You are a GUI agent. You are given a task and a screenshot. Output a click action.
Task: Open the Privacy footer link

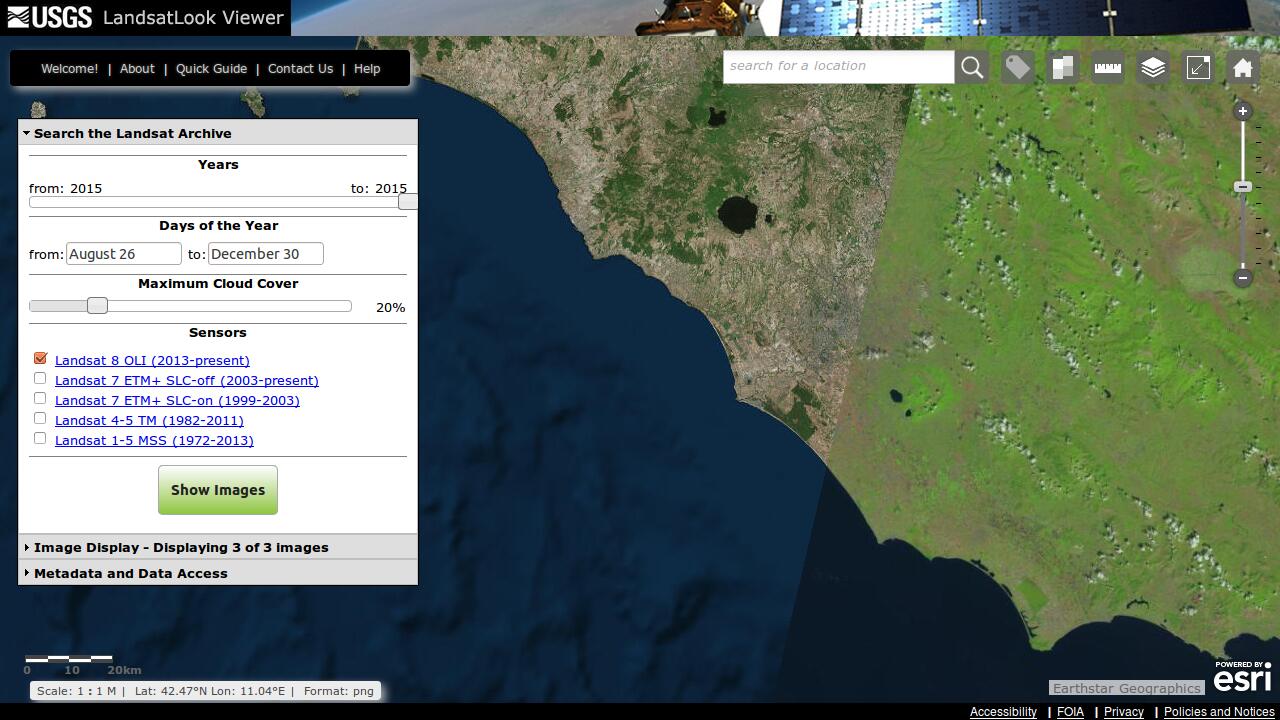(1124, 712)
